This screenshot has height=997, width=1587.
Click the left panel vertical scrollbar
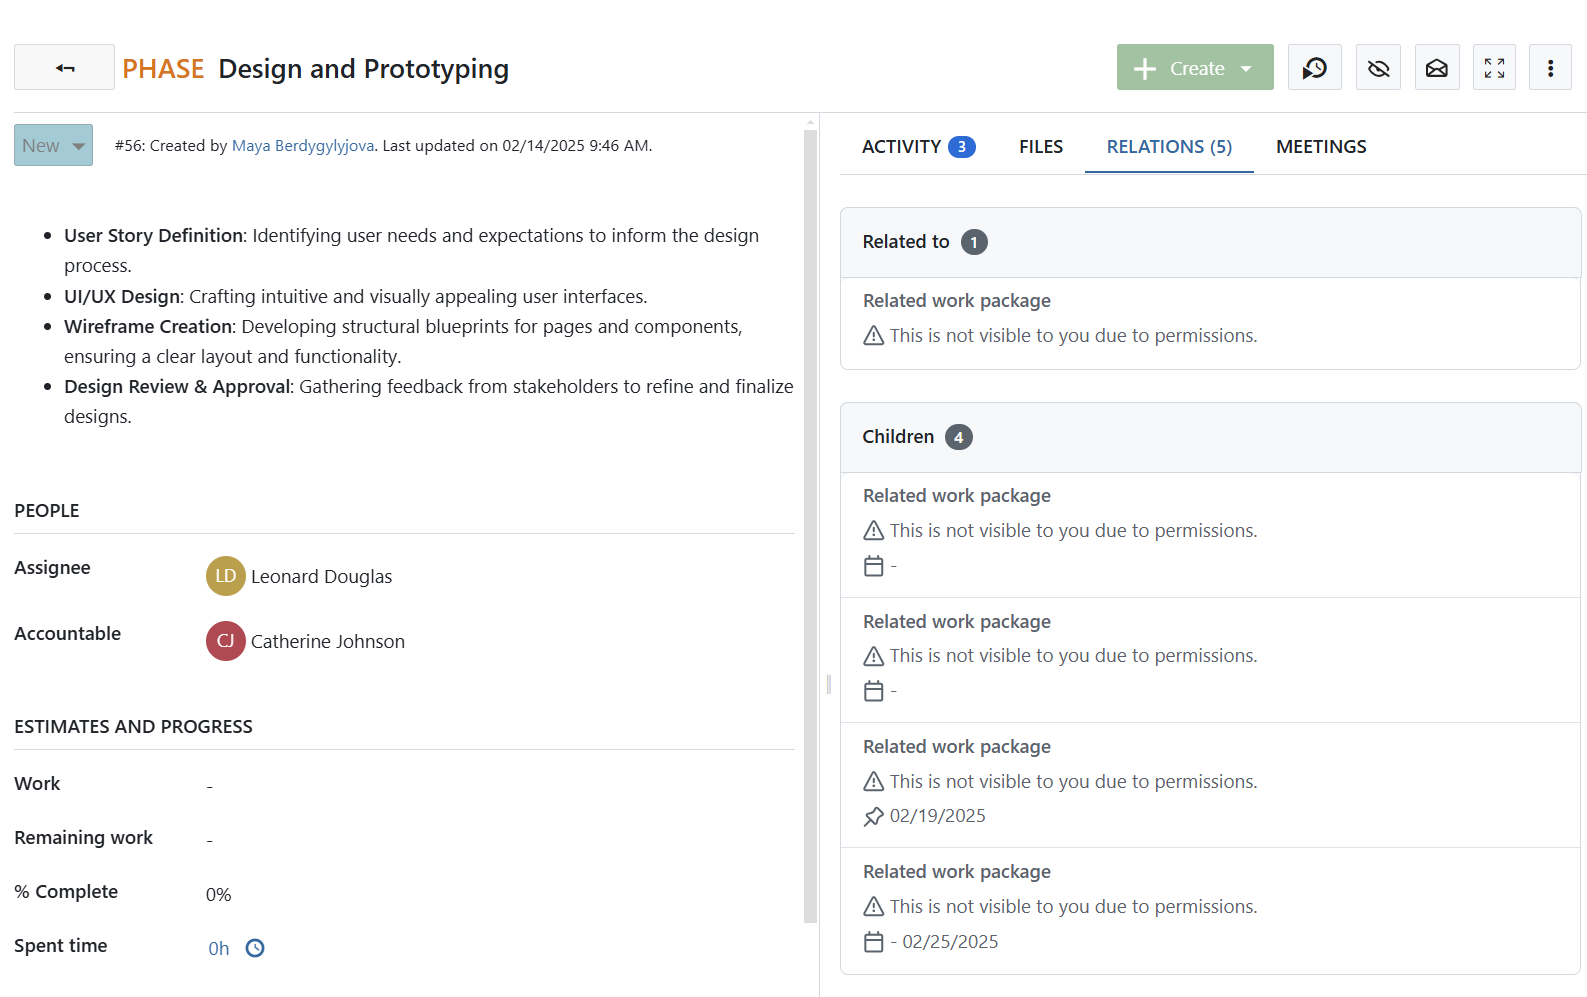[x=810, y=520]
